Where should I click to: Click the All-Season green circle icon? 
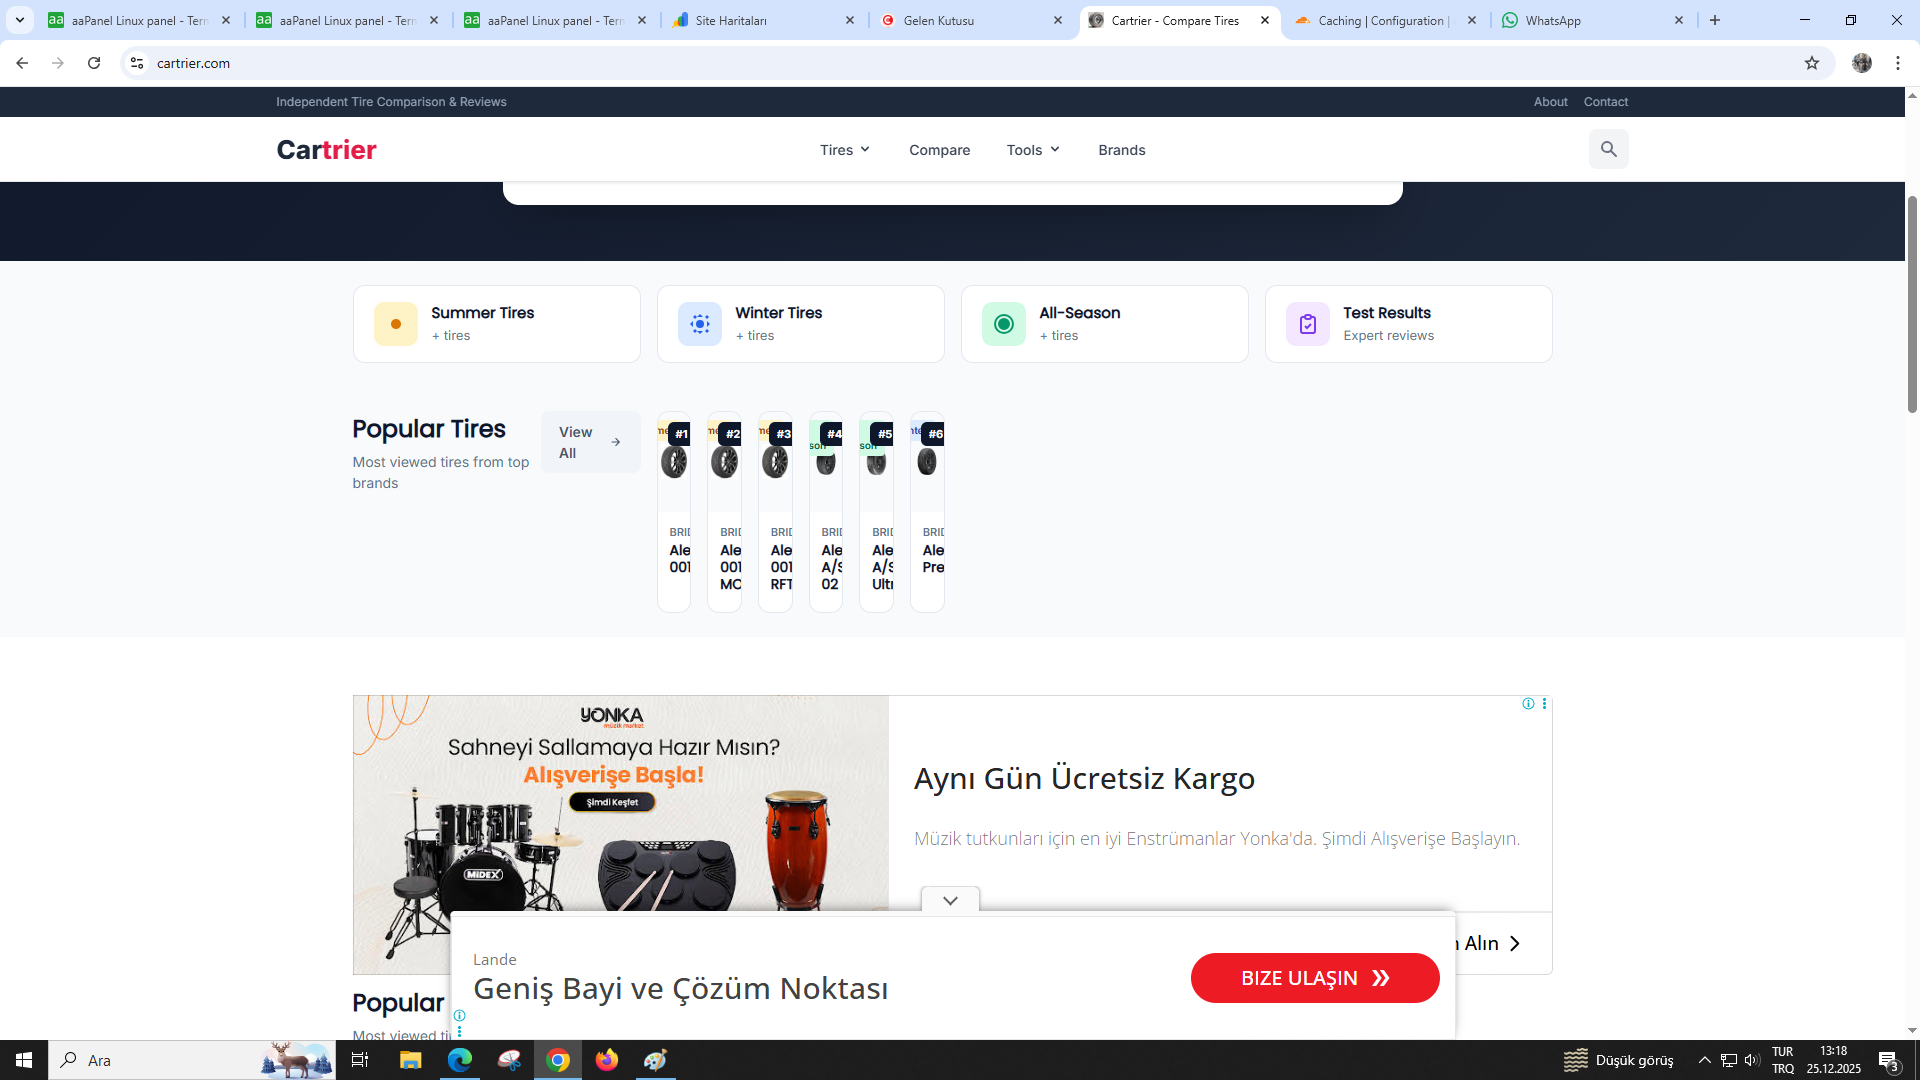tap(1004, 324)
